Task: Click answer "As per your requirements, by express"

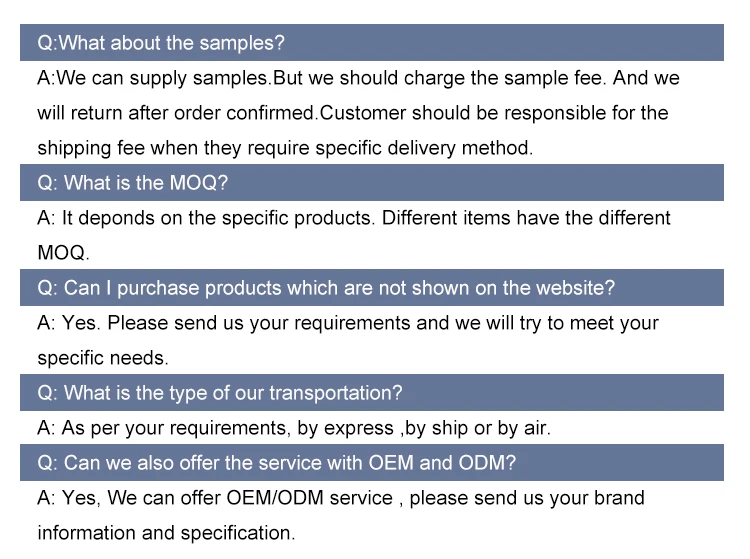Action: pyautogui.click(x=294, y=428)
